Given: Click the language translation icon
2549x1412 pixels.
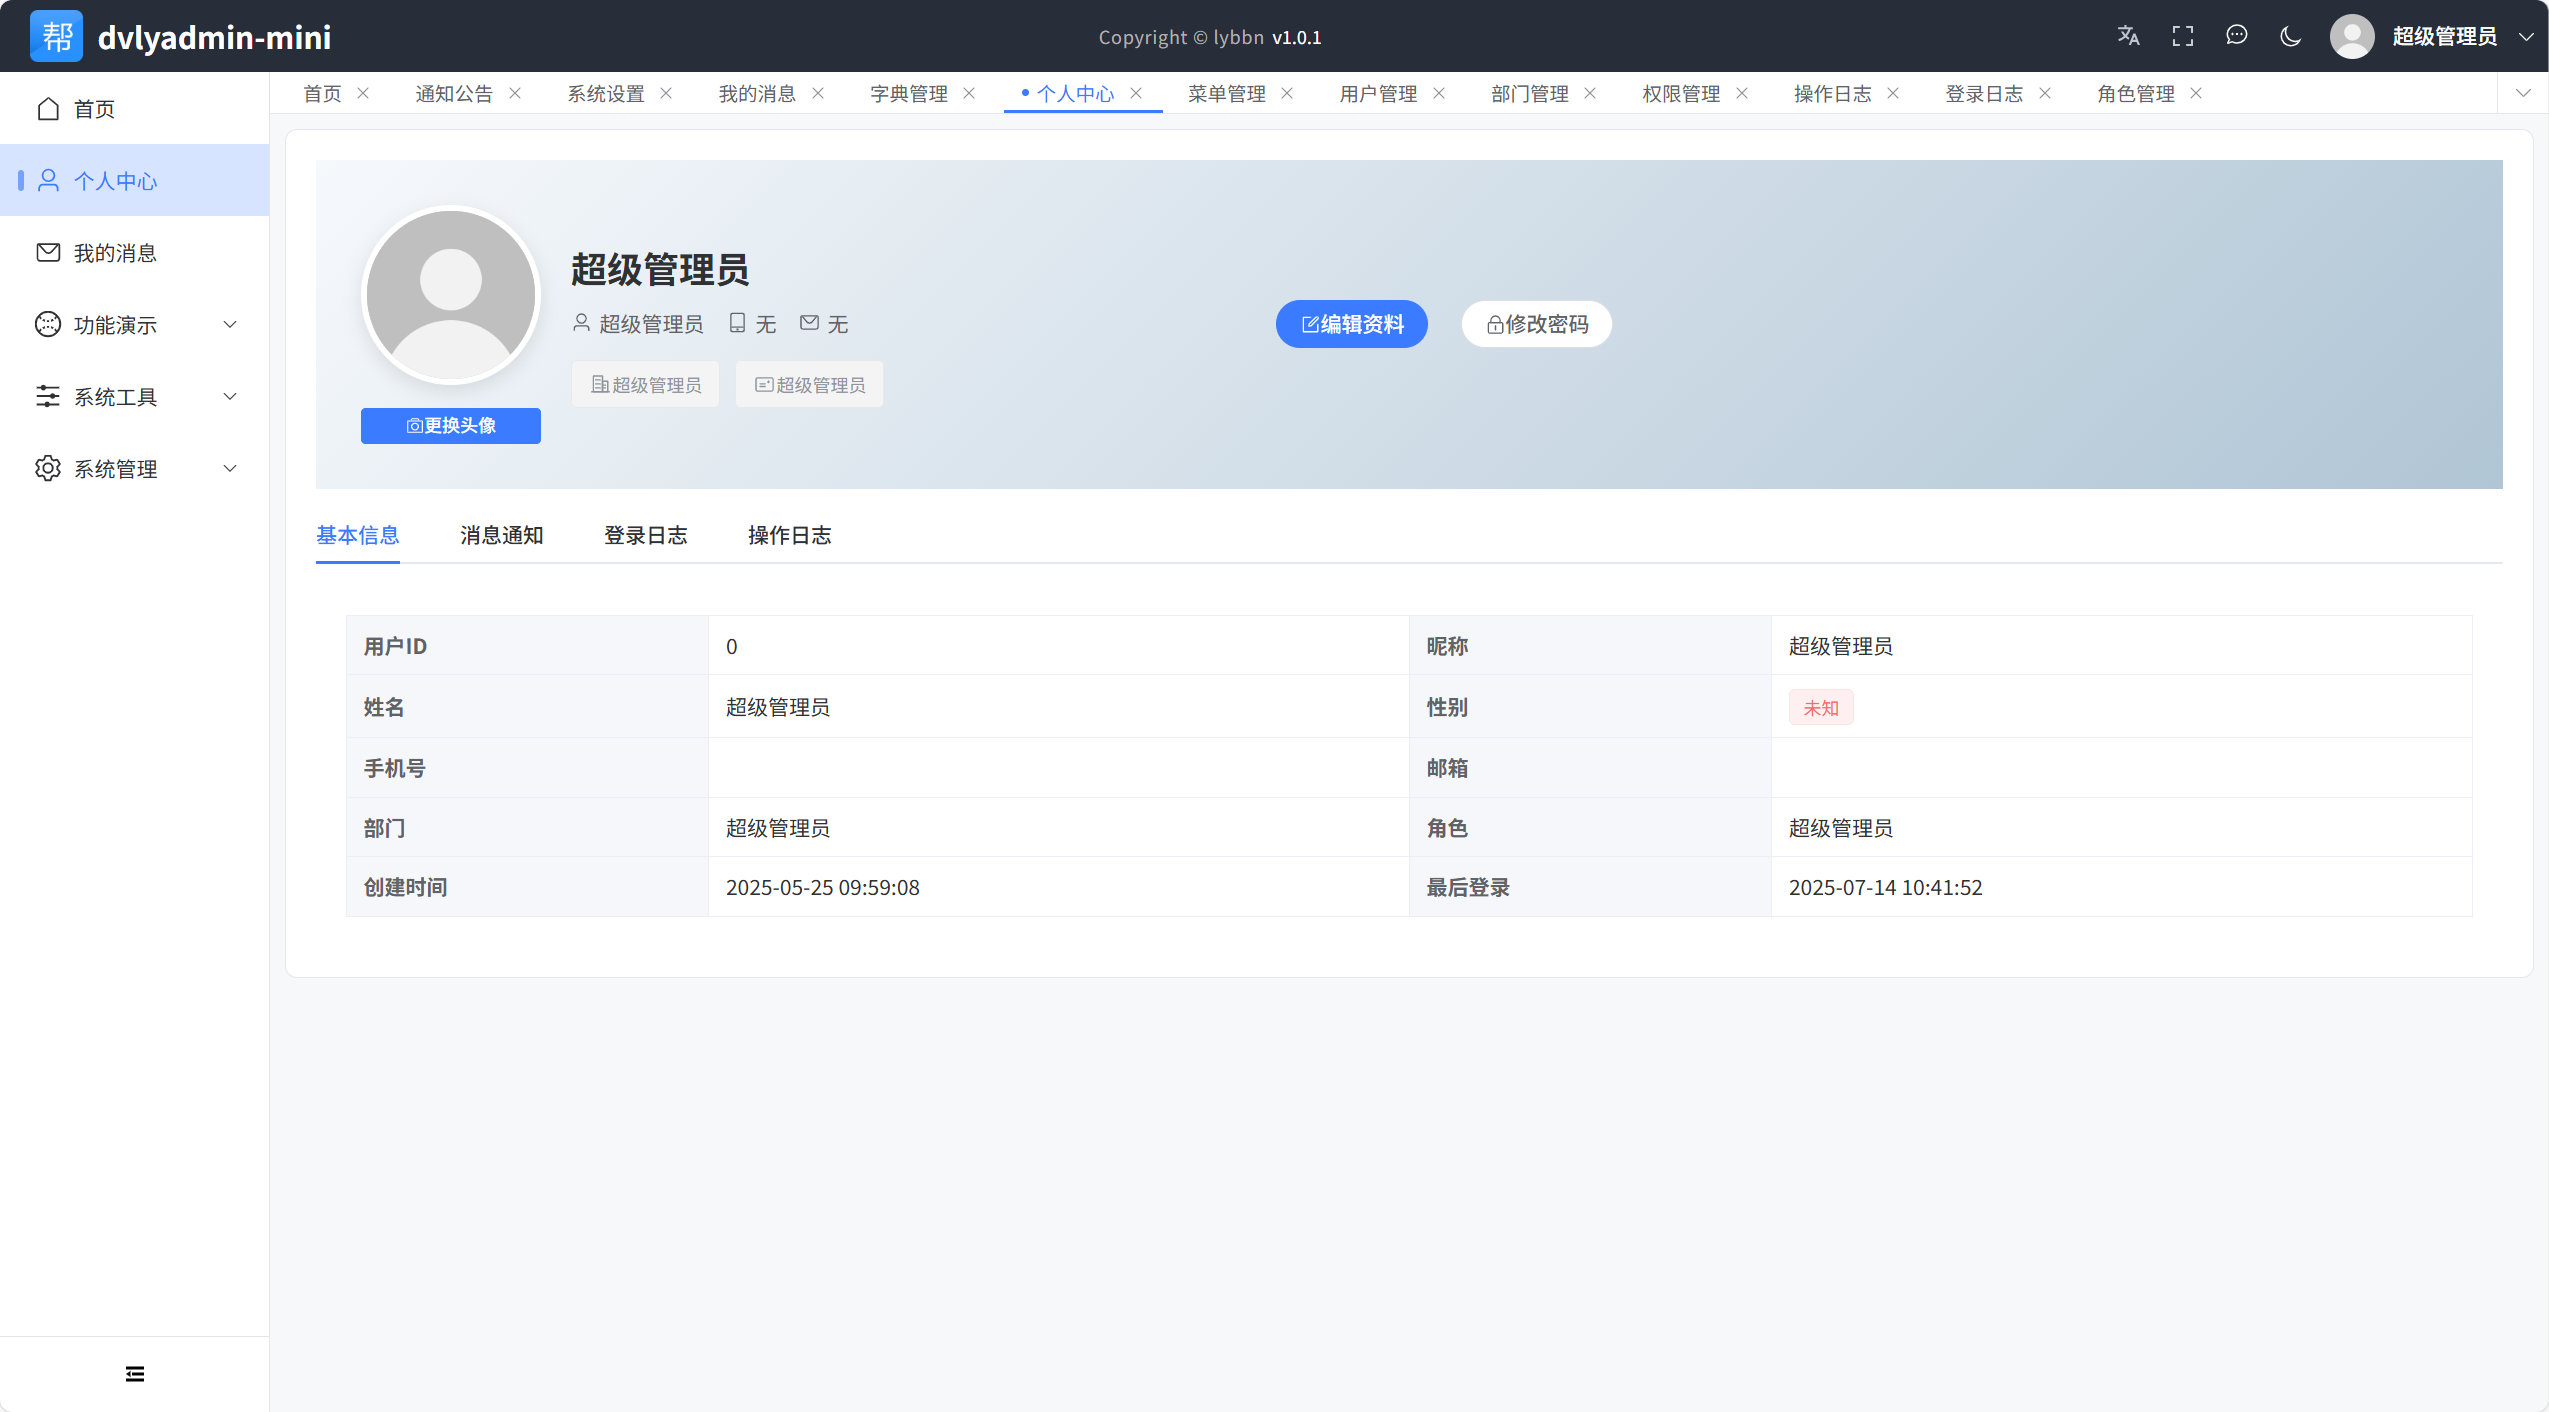Looking at the screenshot, I should coord(2128,36).
